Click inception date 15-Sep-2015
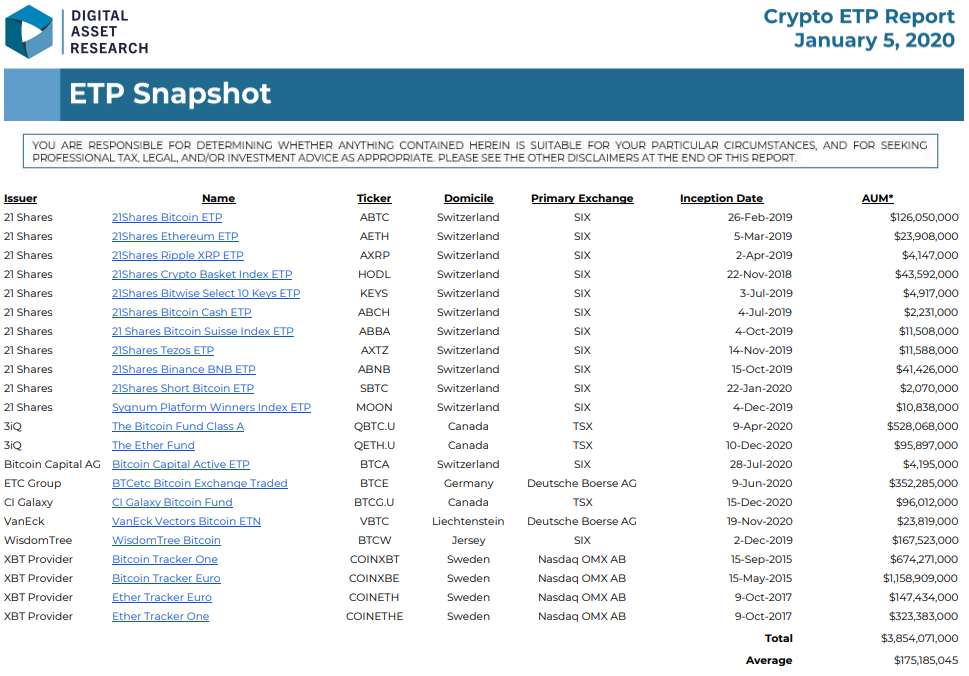Screen dimensions: 969x676 tap(761, 559)
